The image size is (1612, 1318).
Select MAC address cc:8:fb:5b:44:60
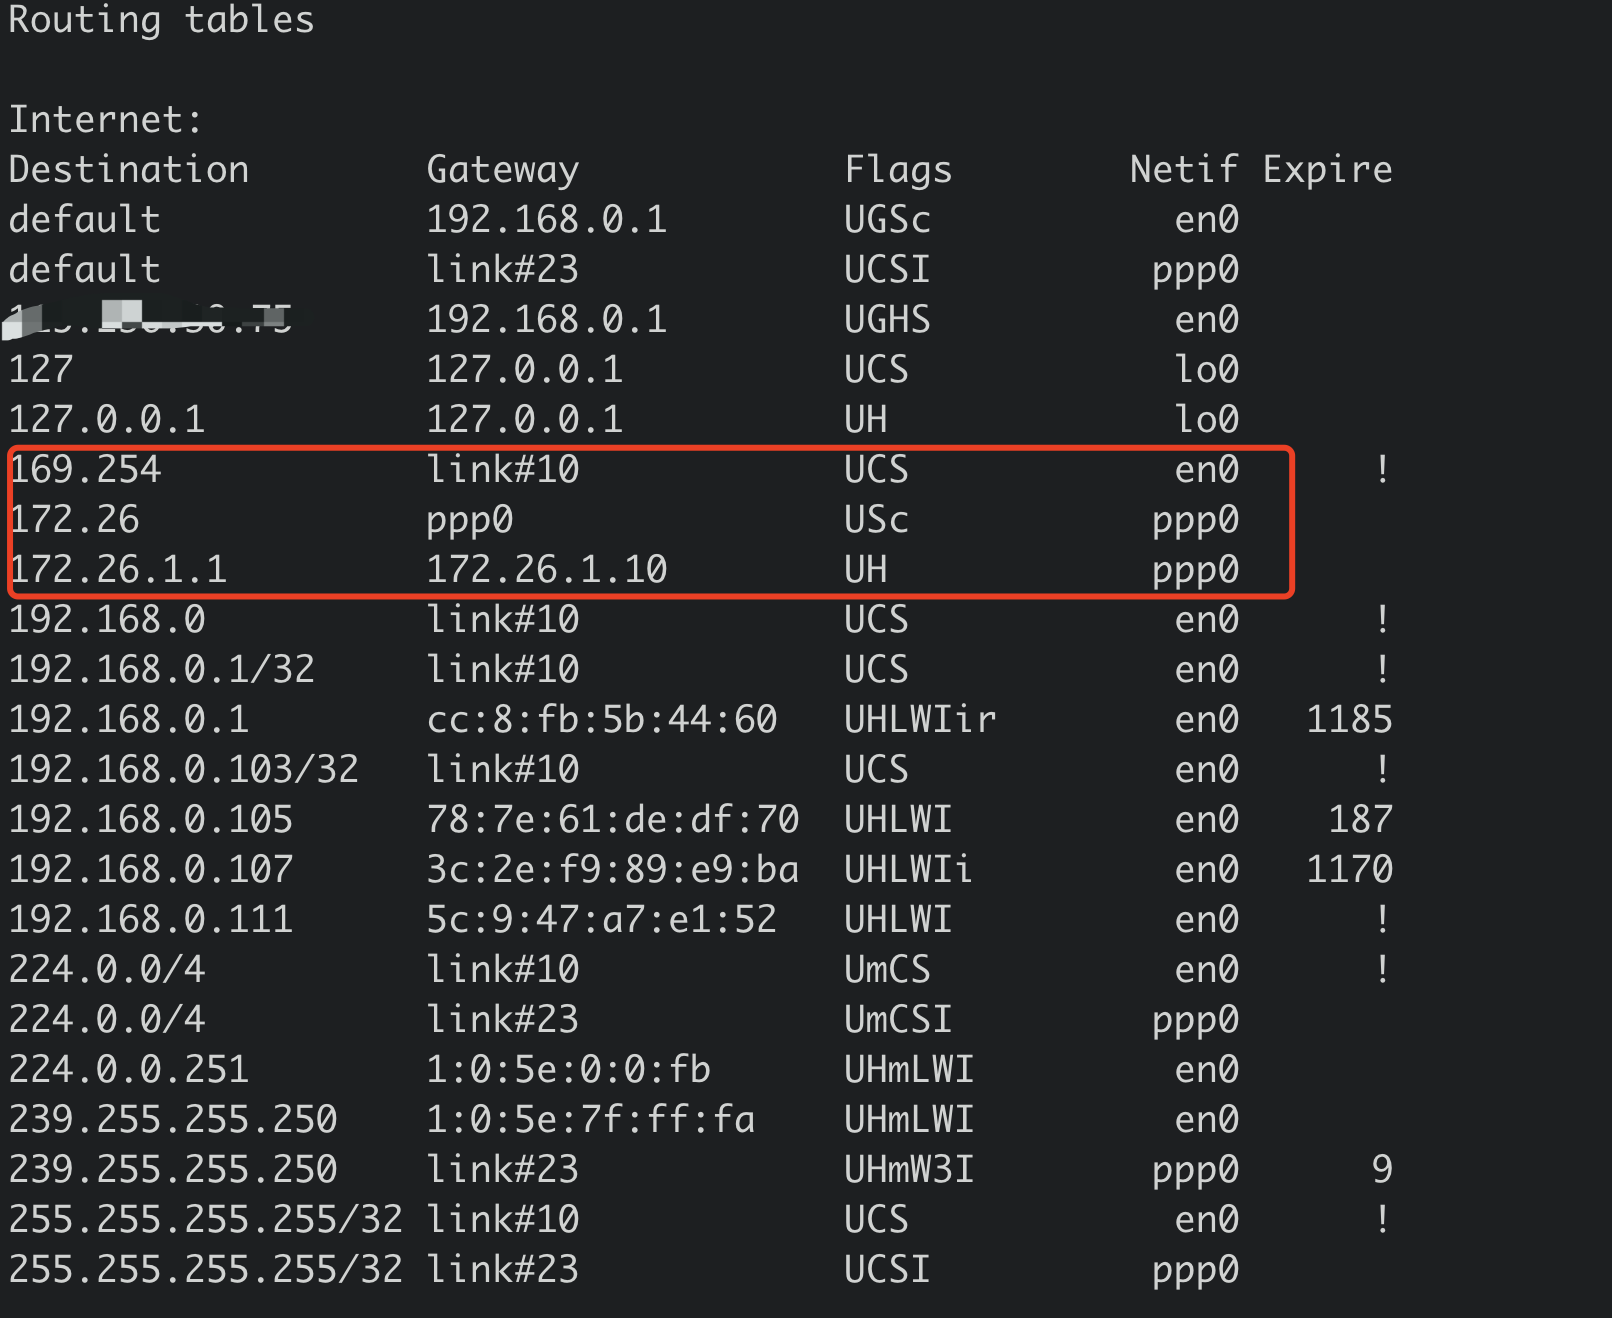coord(601,720)
